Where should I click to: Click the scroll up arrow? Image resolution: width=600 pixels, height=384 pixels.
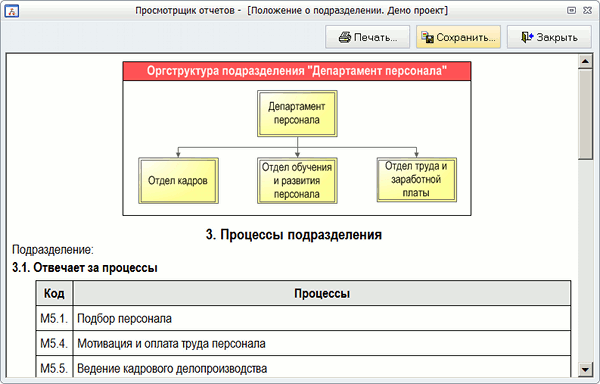585,61
